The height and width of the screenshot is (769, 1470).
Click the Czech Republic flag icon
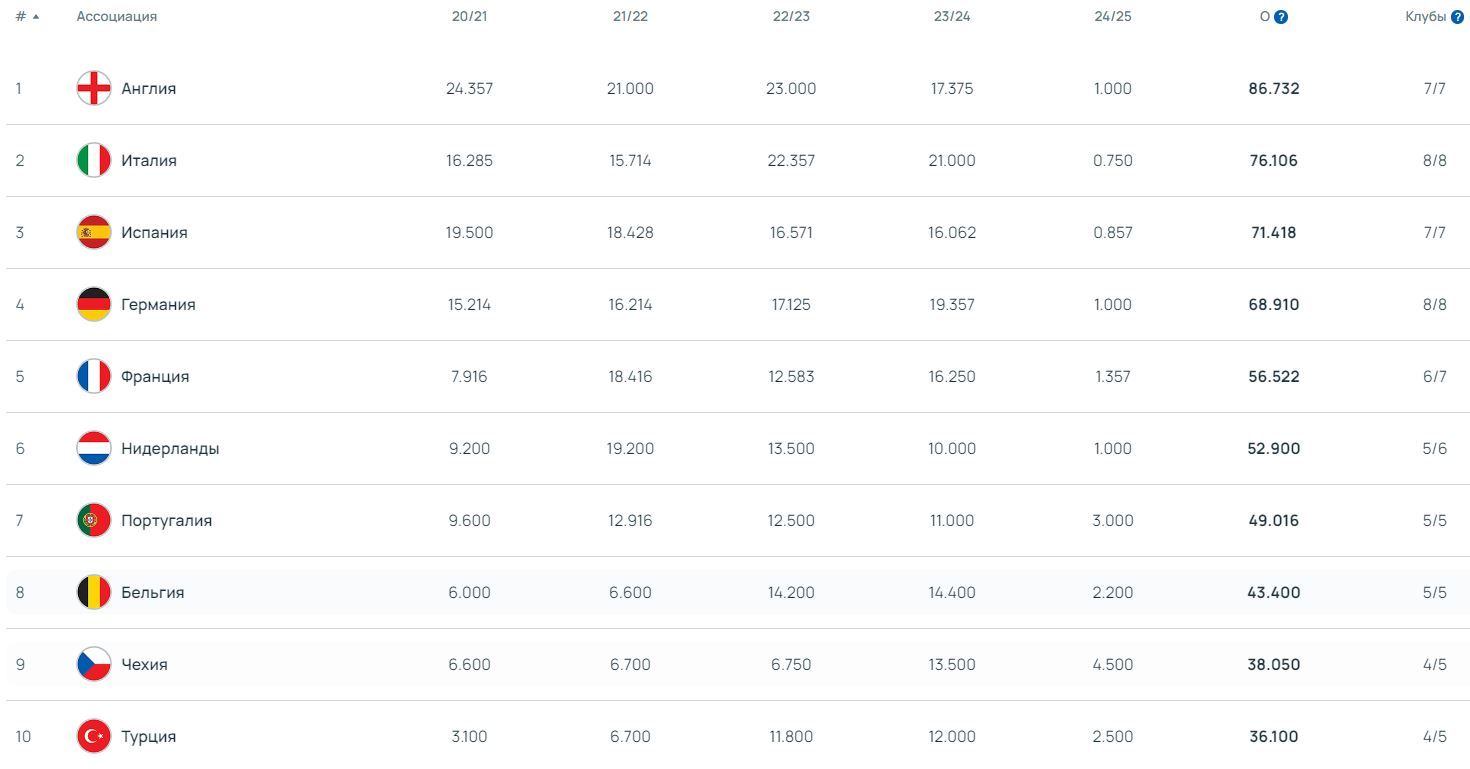tap(94, 664)
